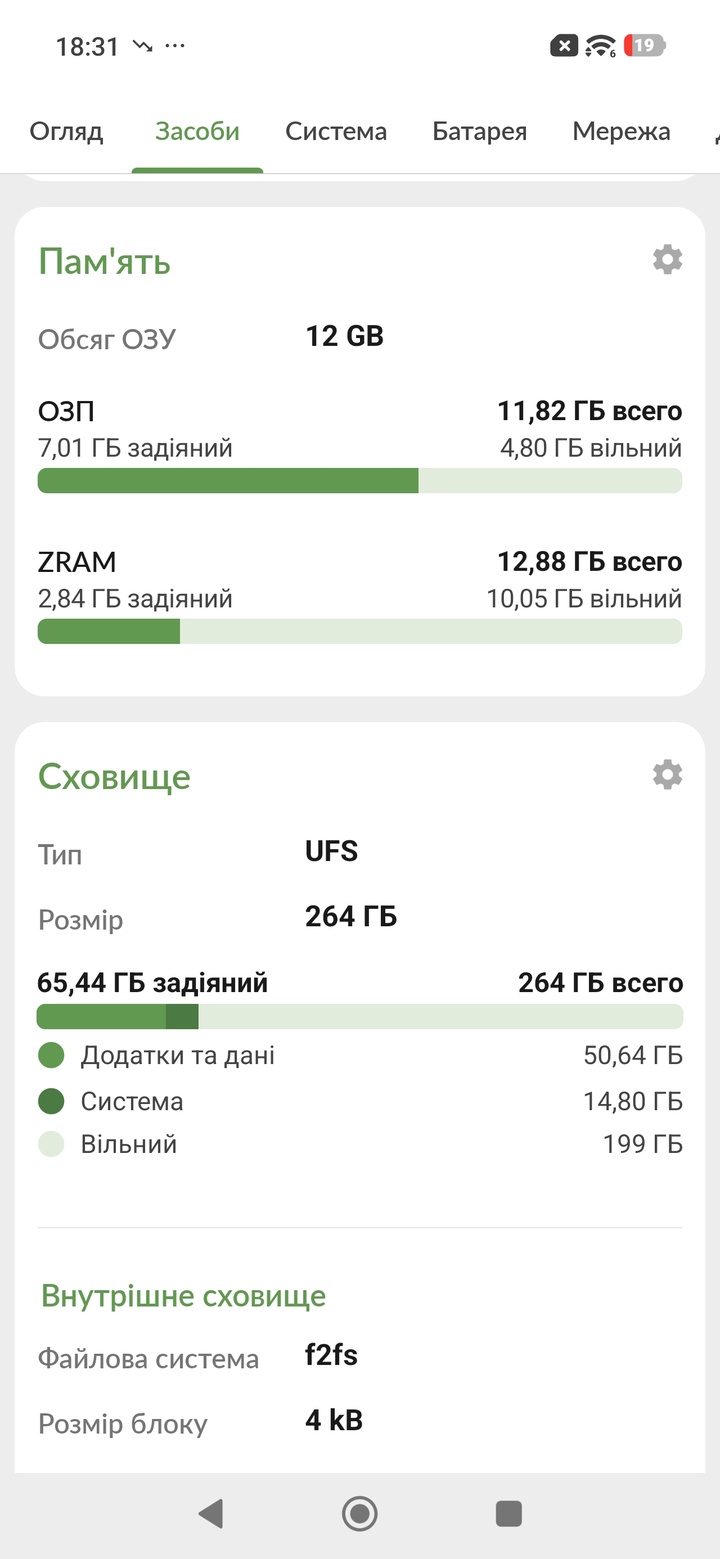The height and width of the screenshot is (1559, 720).
Task: Tap the Файлова система f2fs row
Action: pyautogui.click(x=200, y=1358)
